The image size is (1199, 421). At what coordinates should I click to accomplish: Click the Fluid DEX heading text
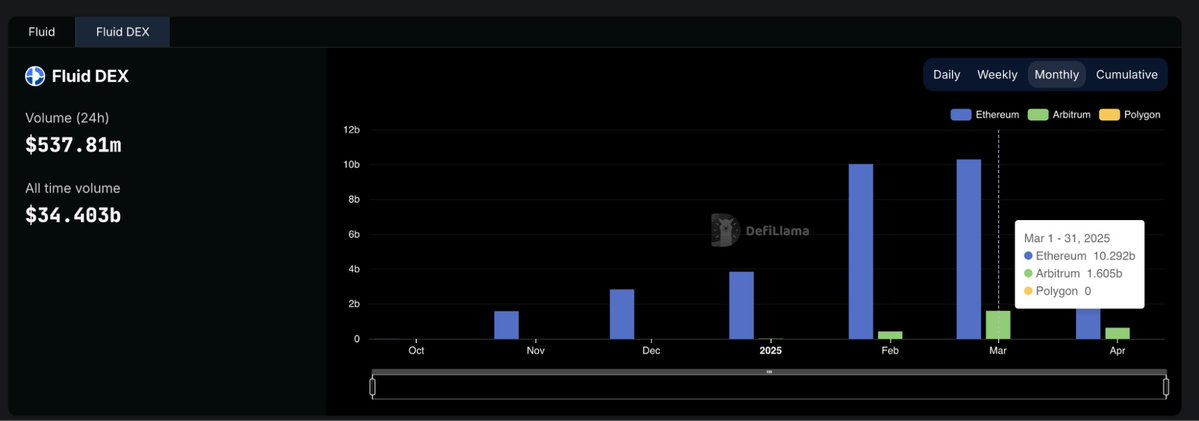coord(90,76)
